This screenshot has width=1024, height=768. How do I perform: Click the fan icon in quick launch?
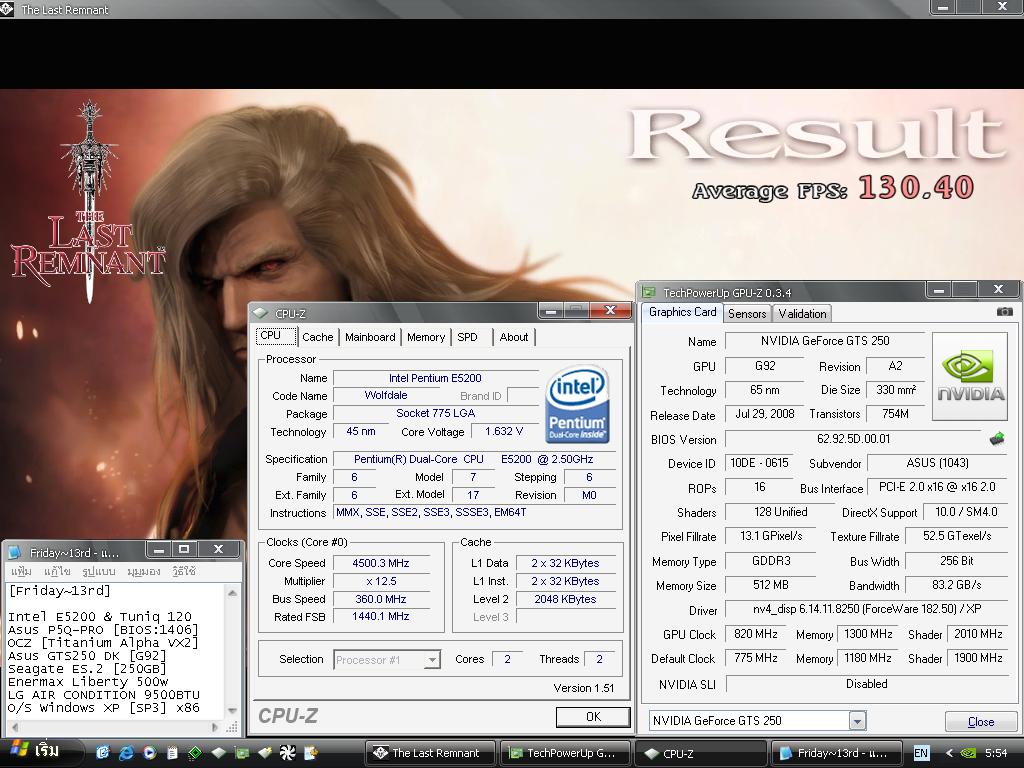[287, 753]
